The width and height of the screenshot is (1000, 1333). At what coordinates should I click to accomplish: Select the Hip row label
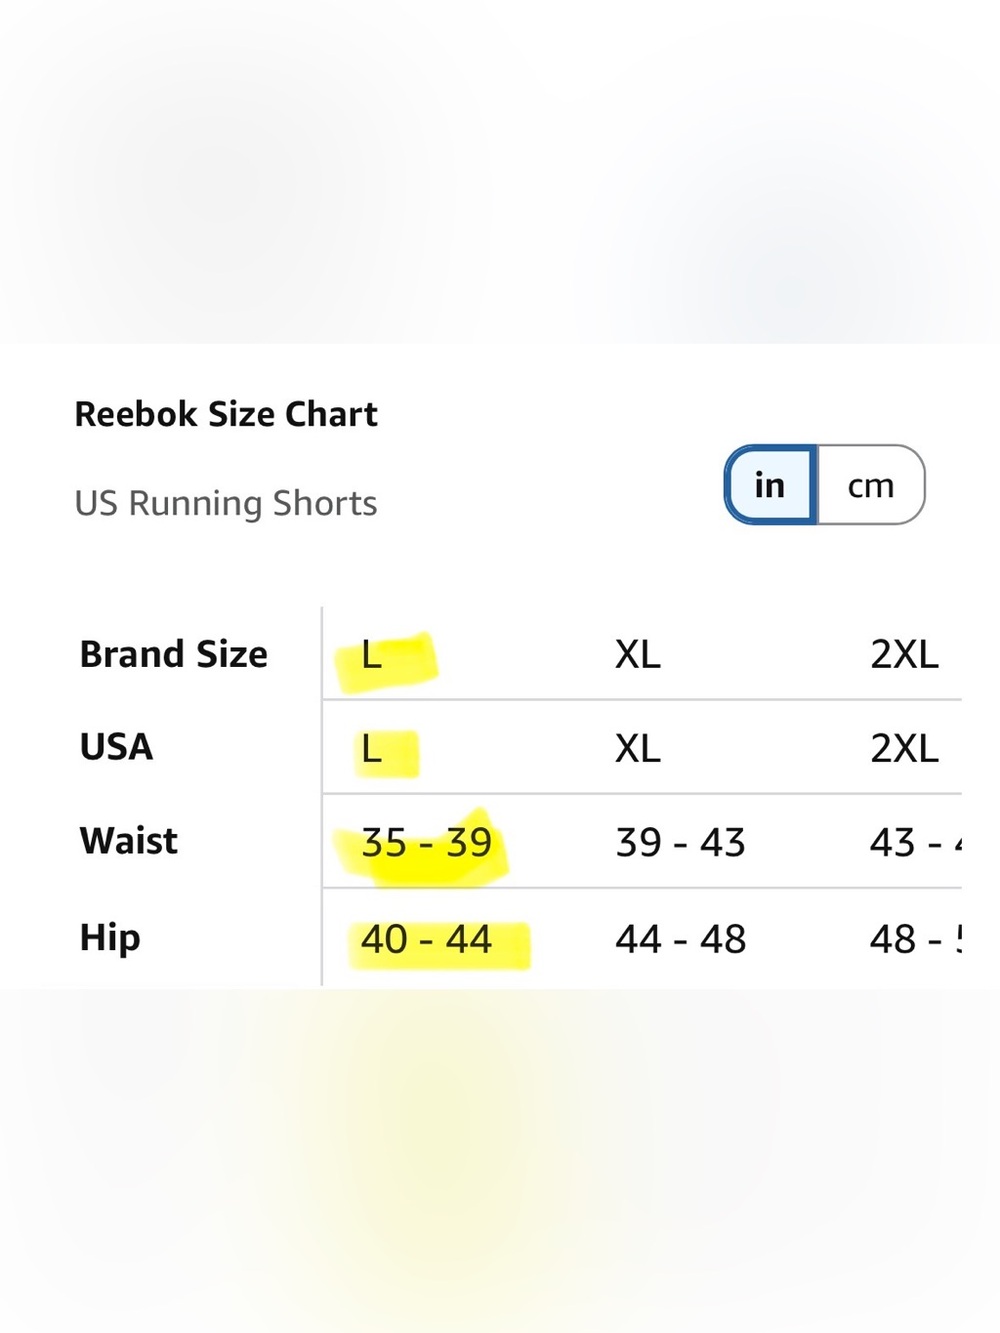pos(110,938)
